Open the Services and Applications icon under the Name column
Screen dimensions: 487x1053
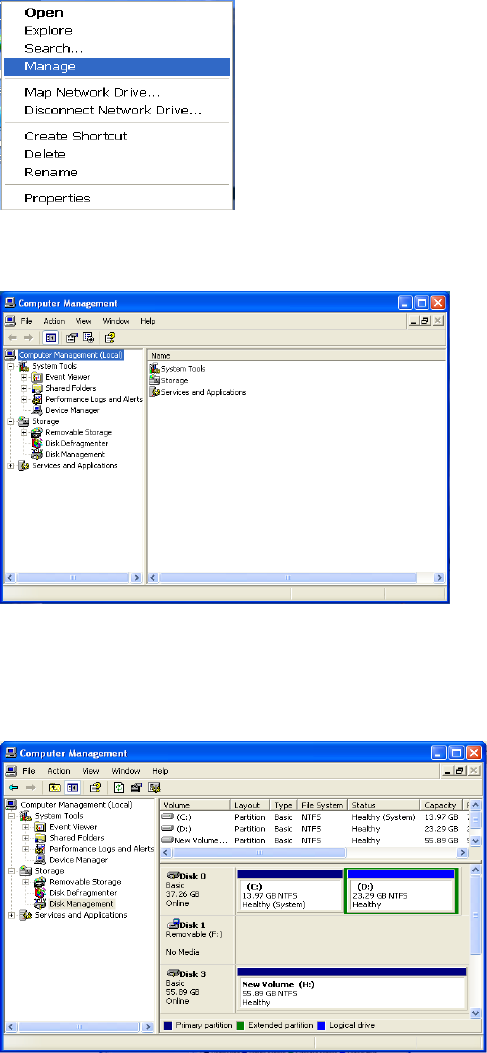tap(154, 392)
